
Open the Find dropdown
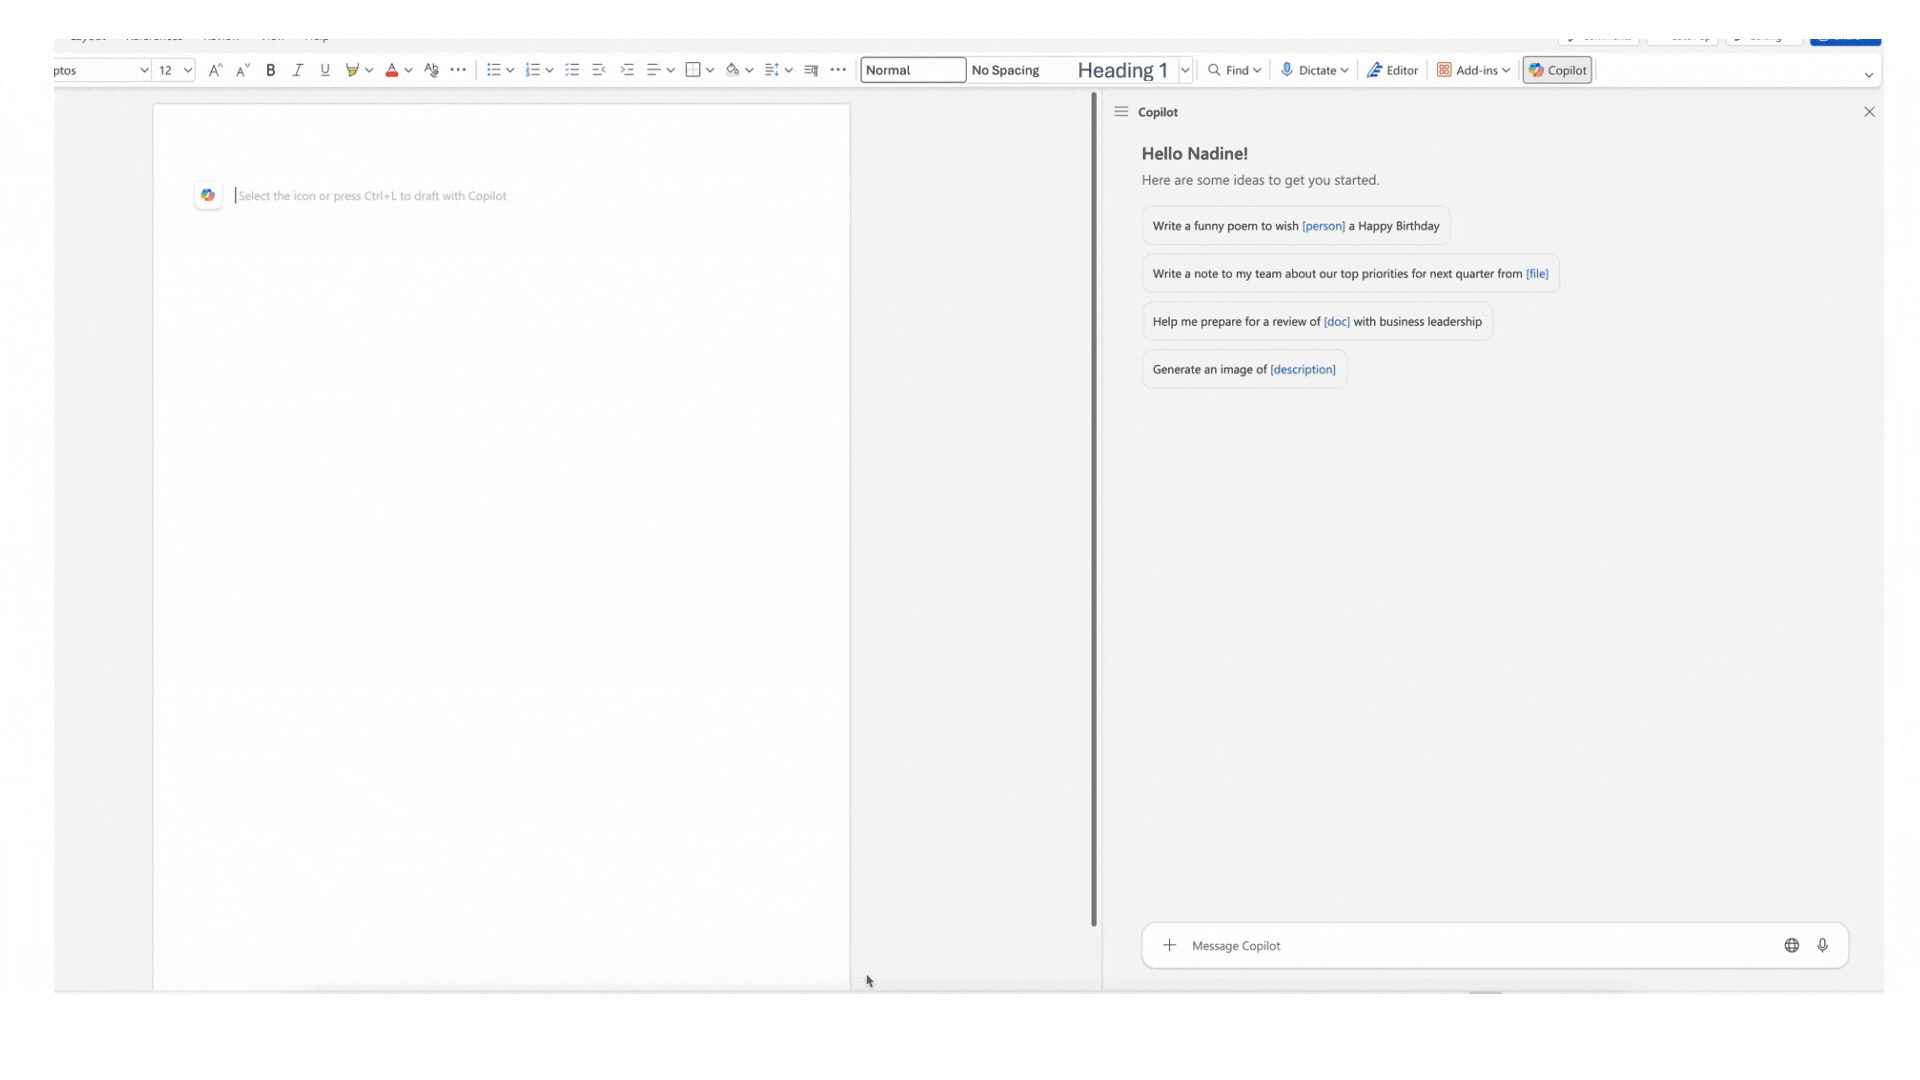click(x=1234, y=70)
